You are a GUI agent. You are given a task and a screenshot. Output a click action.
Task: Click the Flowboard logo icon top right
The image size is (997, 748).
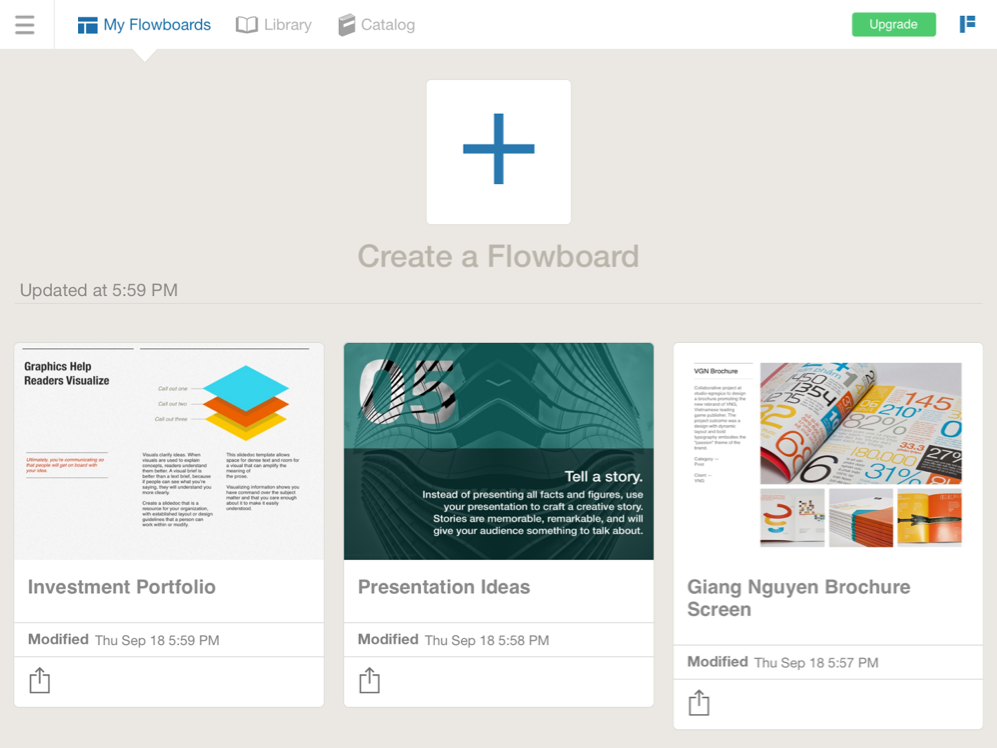(x=967, y=24)
